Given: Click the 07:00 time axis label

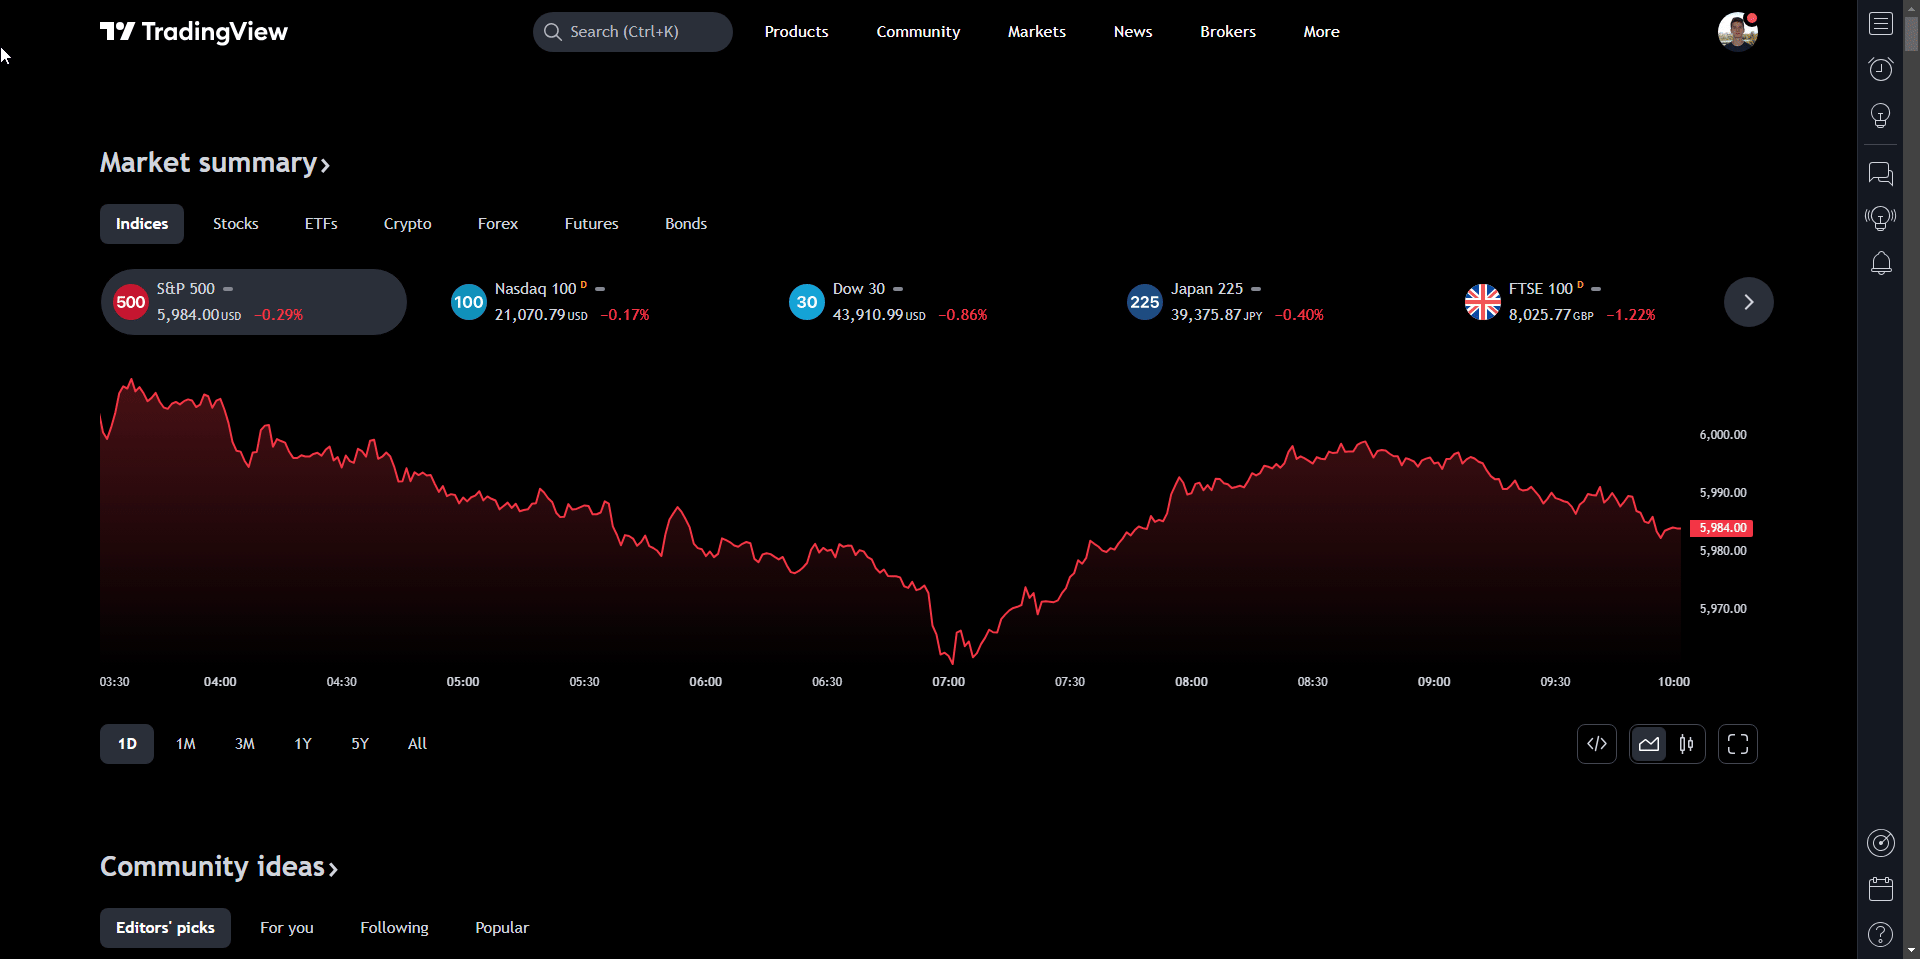Looking at the screenshot, I should coord(949,682).
